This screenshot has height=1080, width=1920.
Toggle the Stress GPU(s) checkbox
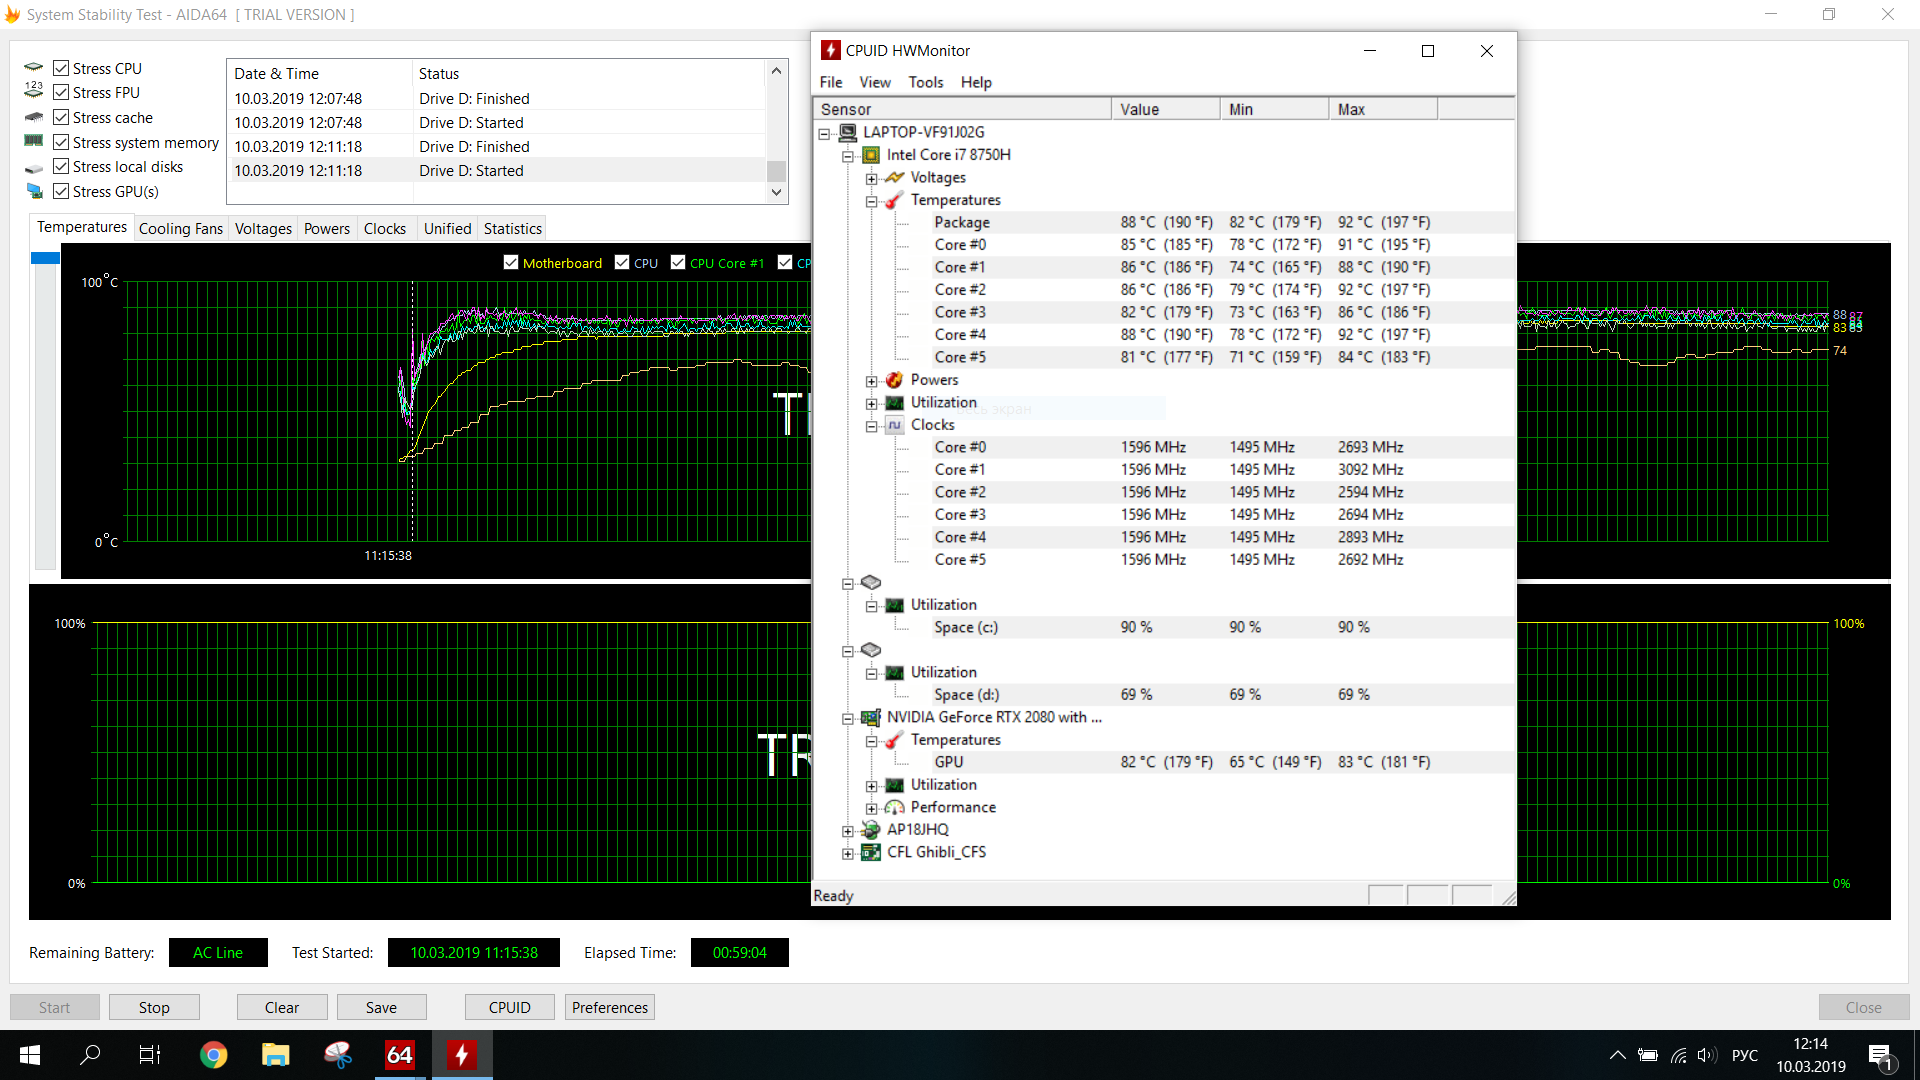(x=61, y=192)
